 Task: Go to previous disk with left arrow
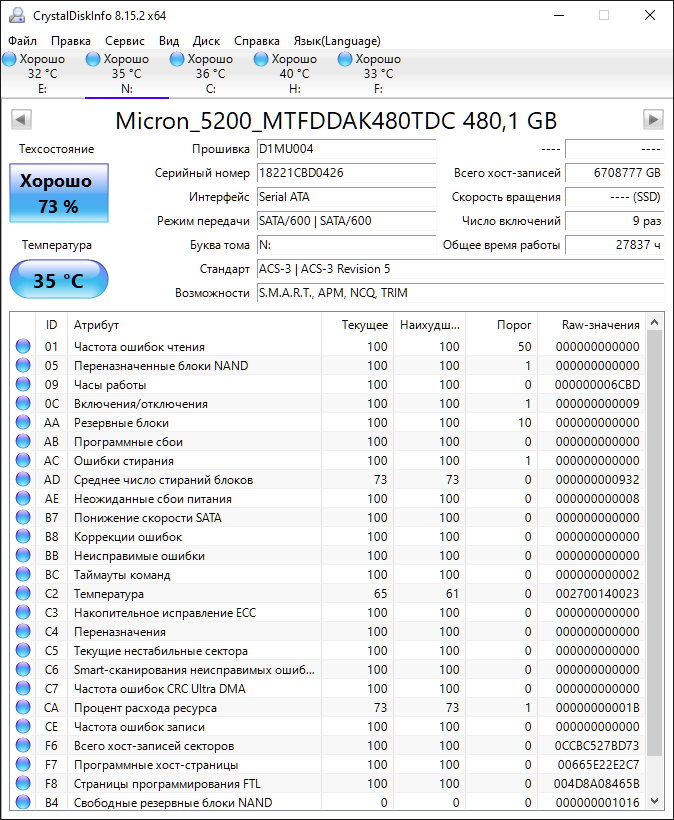click(21, 120)
